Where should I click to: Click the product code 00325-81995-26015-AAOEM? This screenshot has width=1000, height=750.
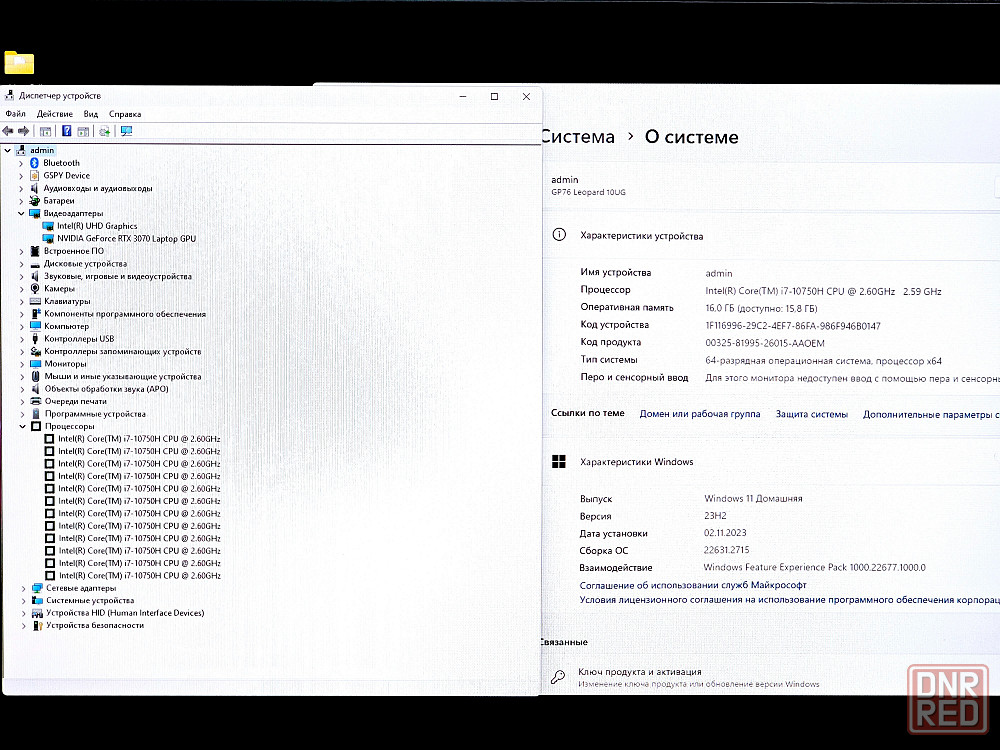[x=765, y=343]
